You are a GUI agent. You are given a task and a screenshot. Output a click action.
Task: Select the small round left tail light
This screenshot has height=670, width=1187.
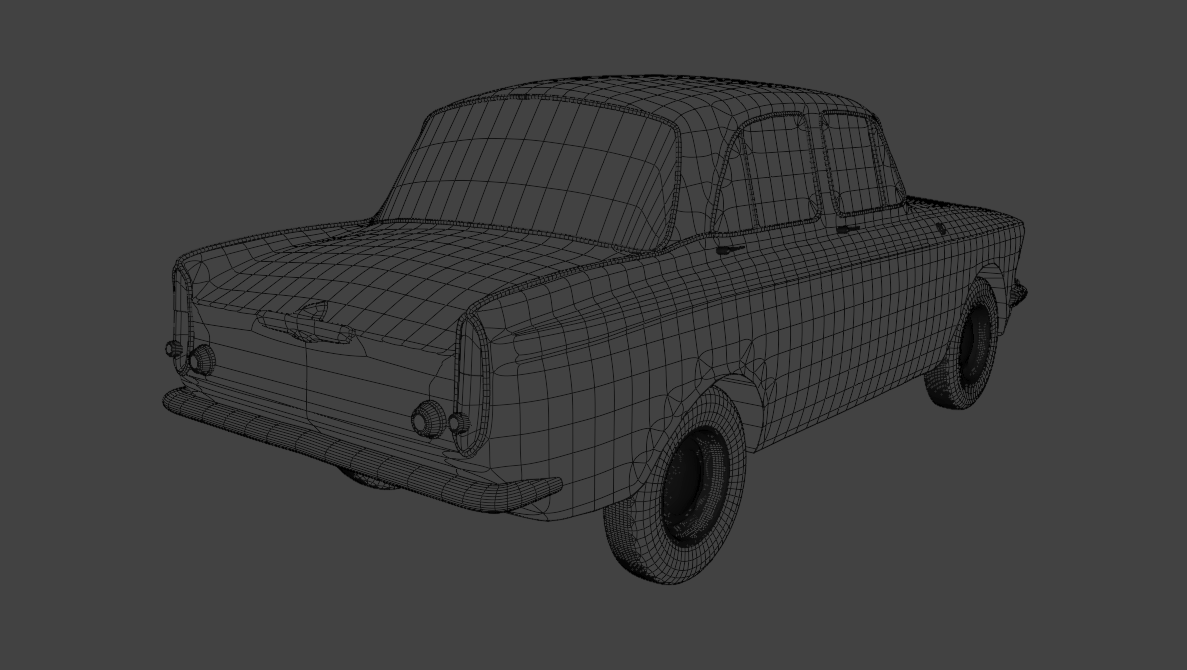point(174,349)
